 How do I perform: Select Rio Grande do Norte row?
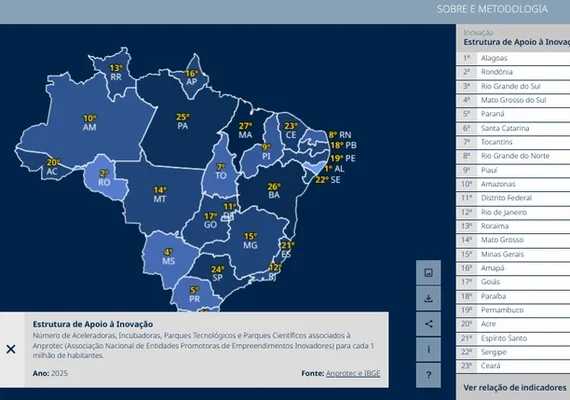513,156
